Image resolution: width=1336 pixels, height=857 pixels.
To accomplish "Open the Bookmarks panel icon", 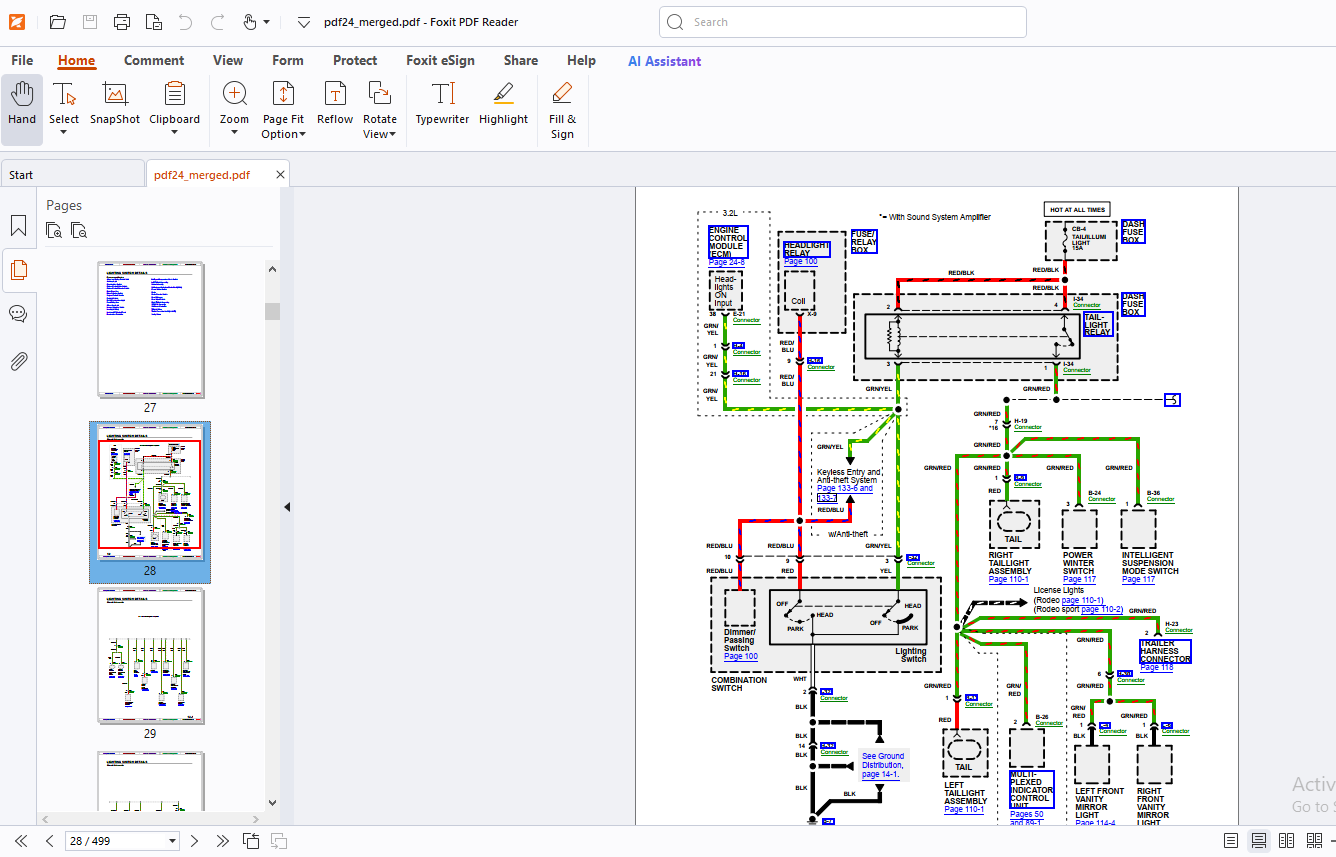I will (x=18, y=226).
